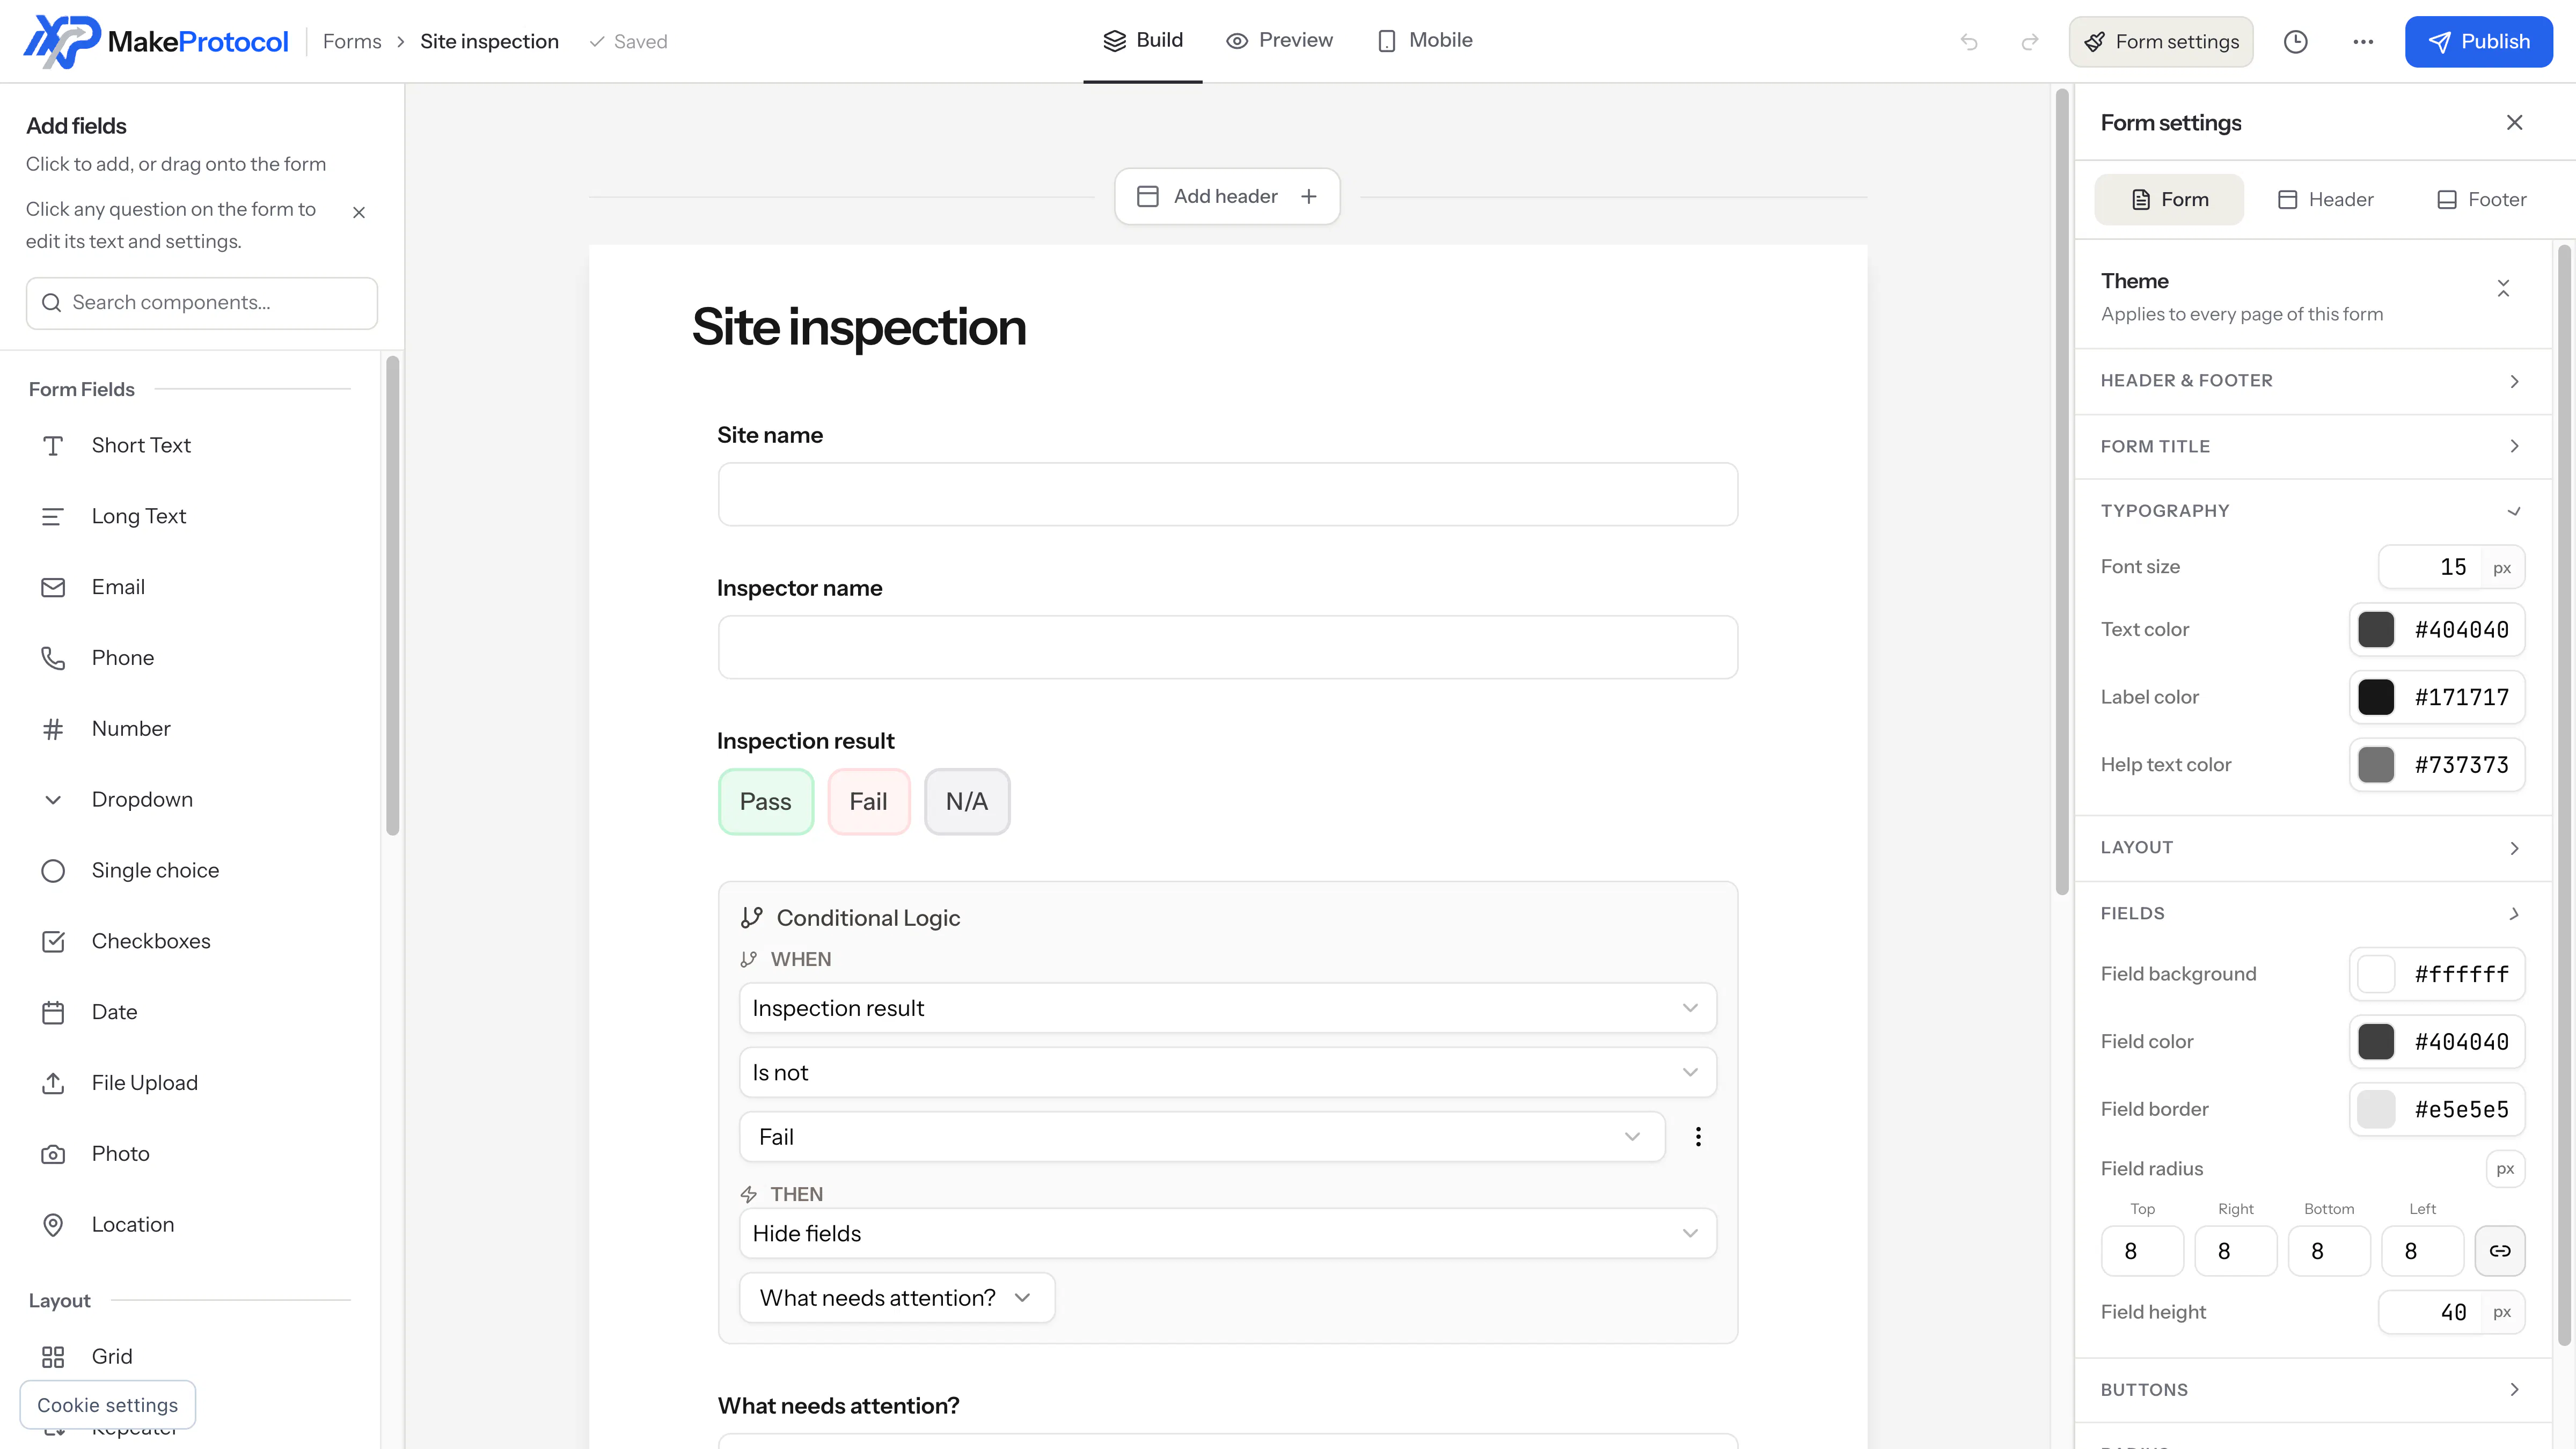Open the Inspection result WHEN dropdown
Screen dimensions: 2576x1449
coord(1228,1009)
